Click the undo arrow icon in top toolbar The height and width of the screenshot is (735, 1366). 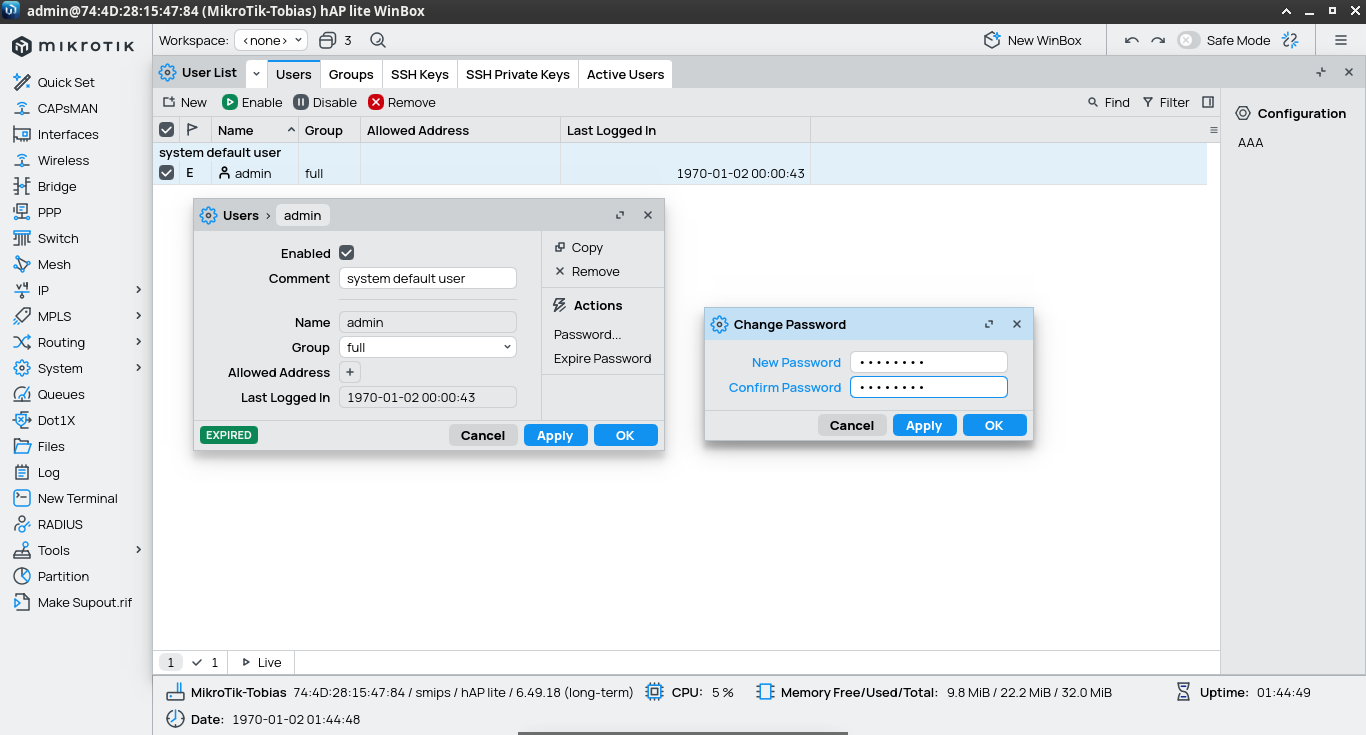click(x=1132, y=40)
